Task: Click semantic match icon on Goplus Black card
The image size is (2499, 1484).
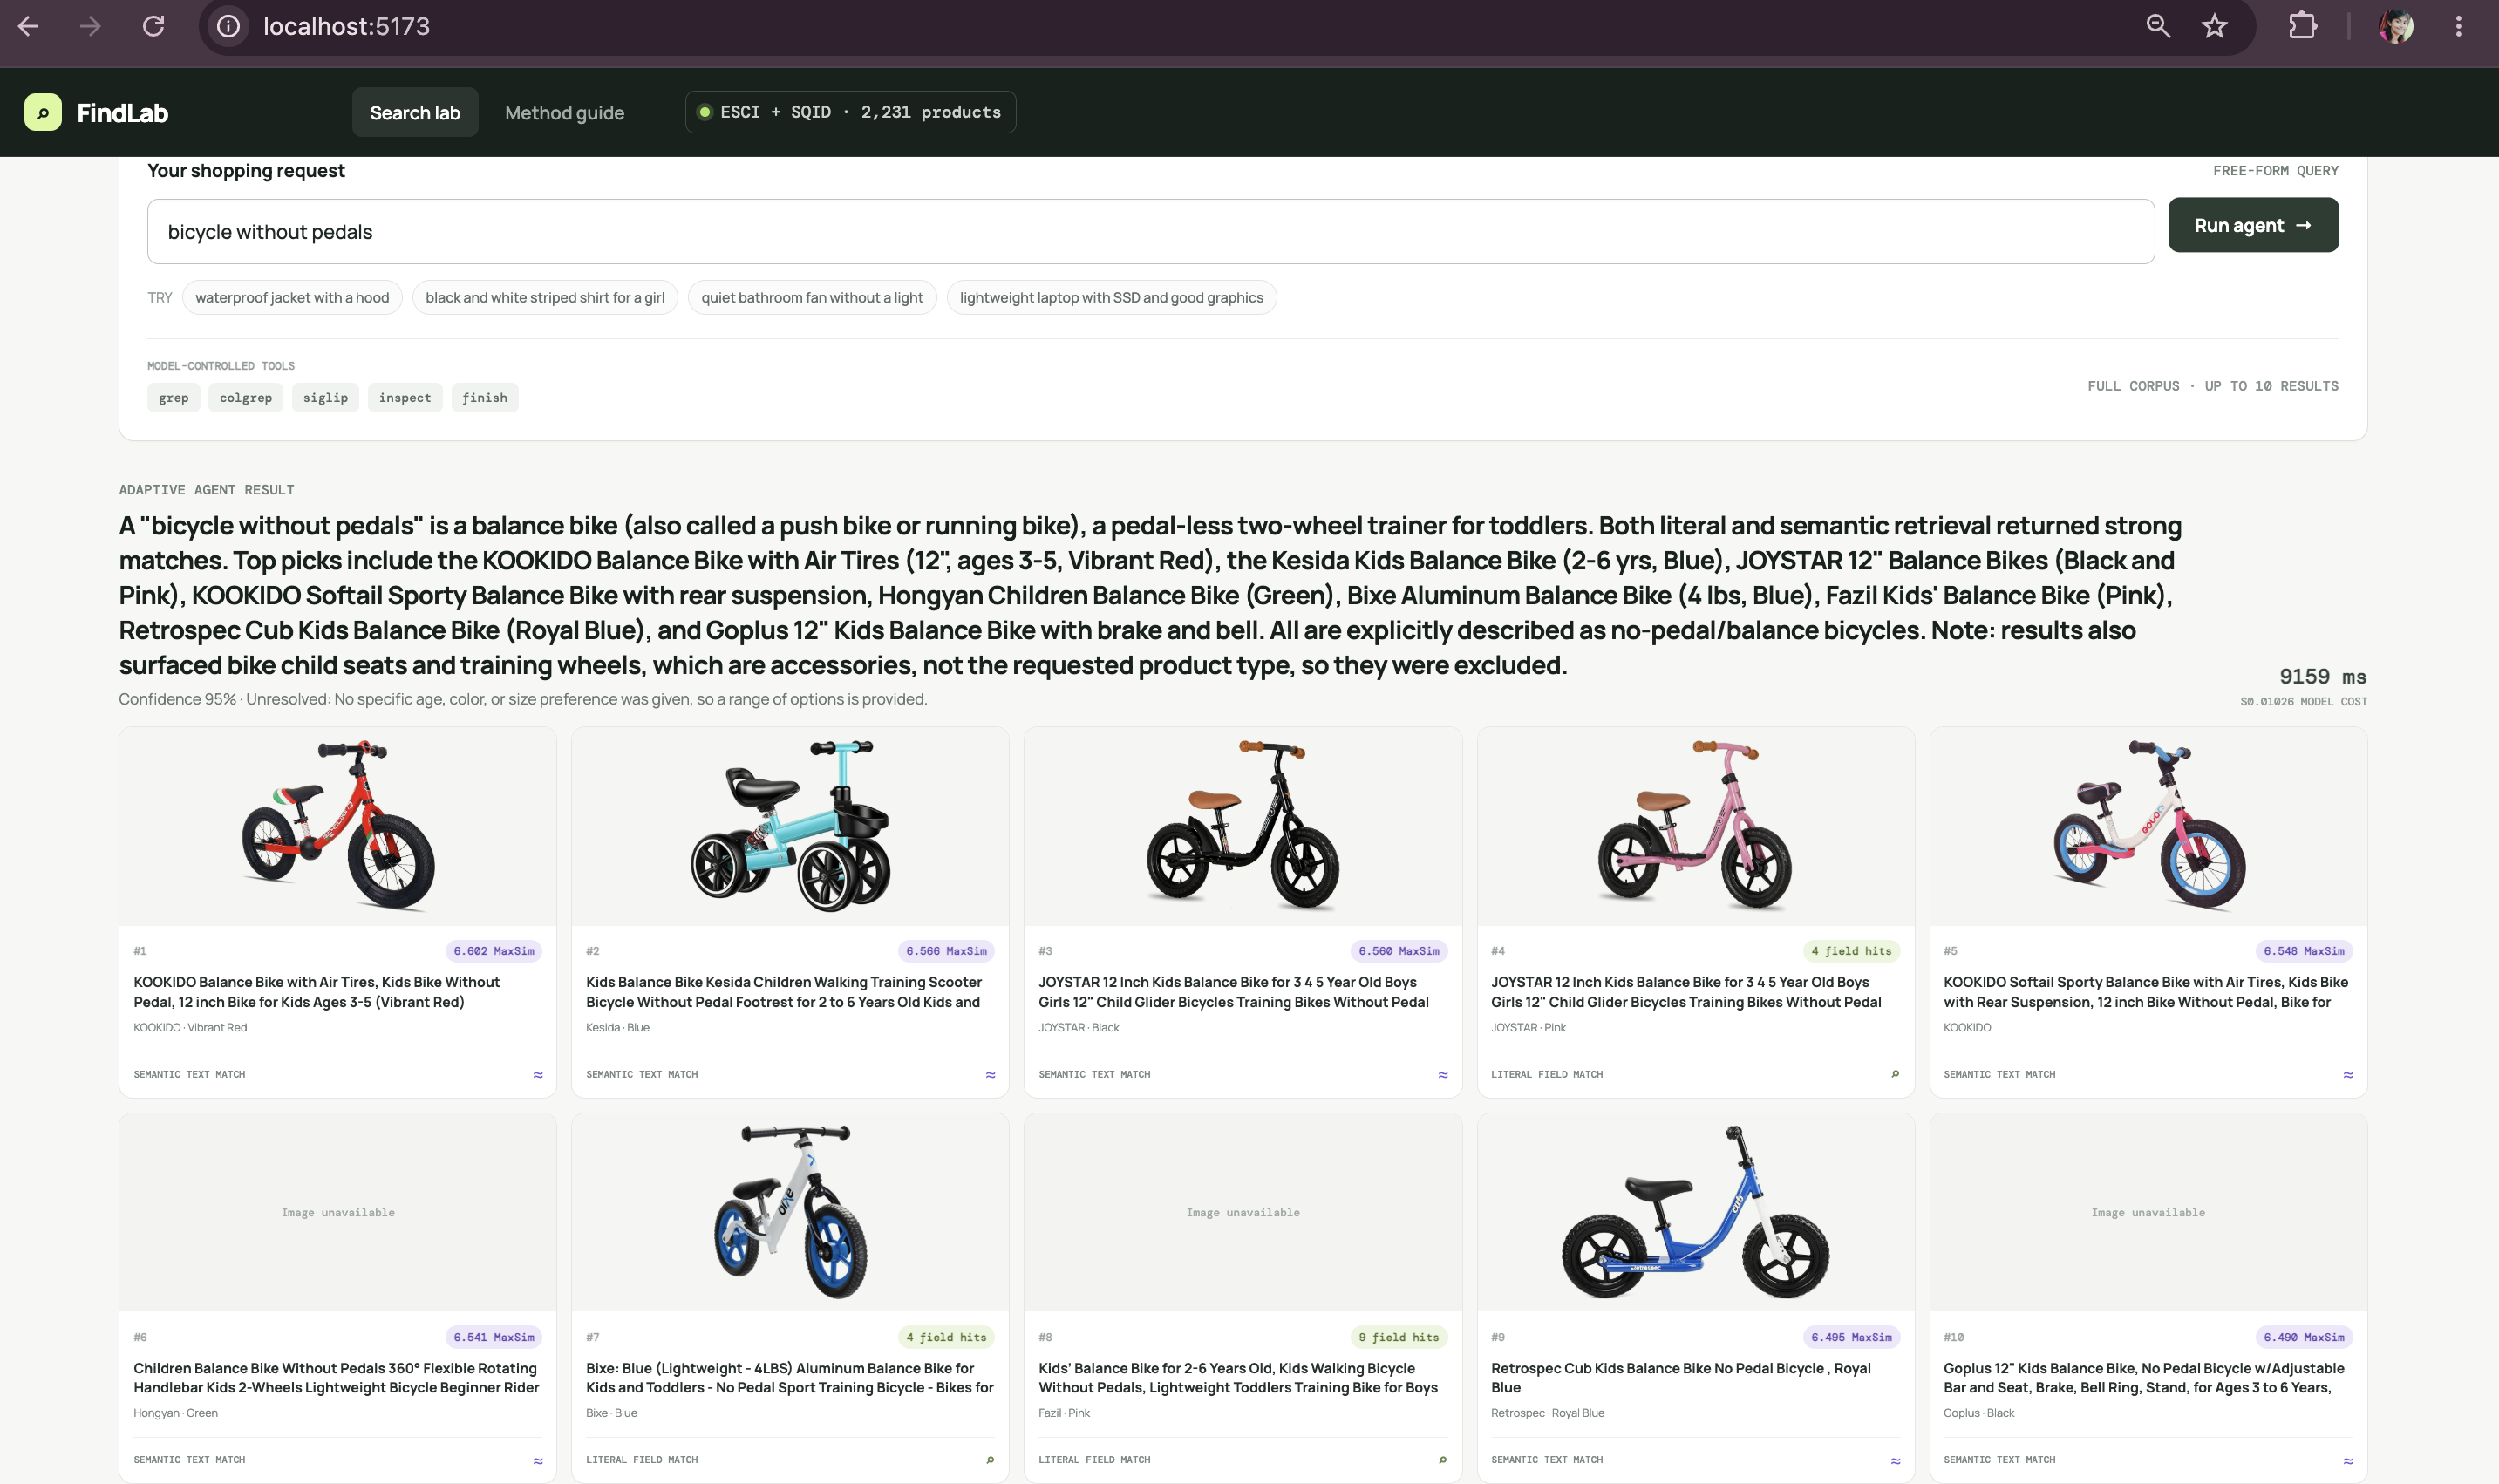Action: pos(2348,1461)
